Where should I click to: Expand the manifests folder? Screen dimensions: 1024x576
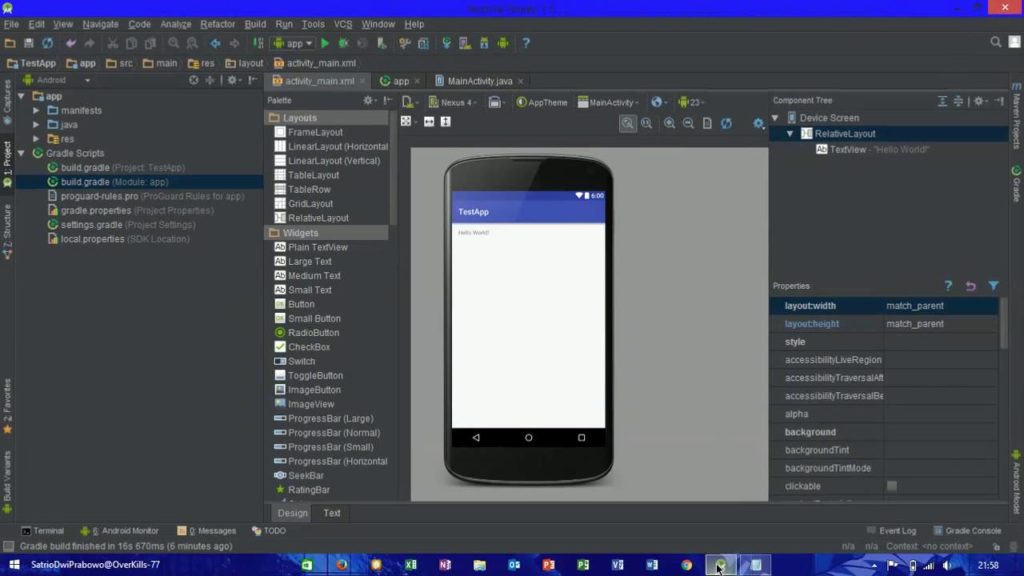tap(37, 110)
